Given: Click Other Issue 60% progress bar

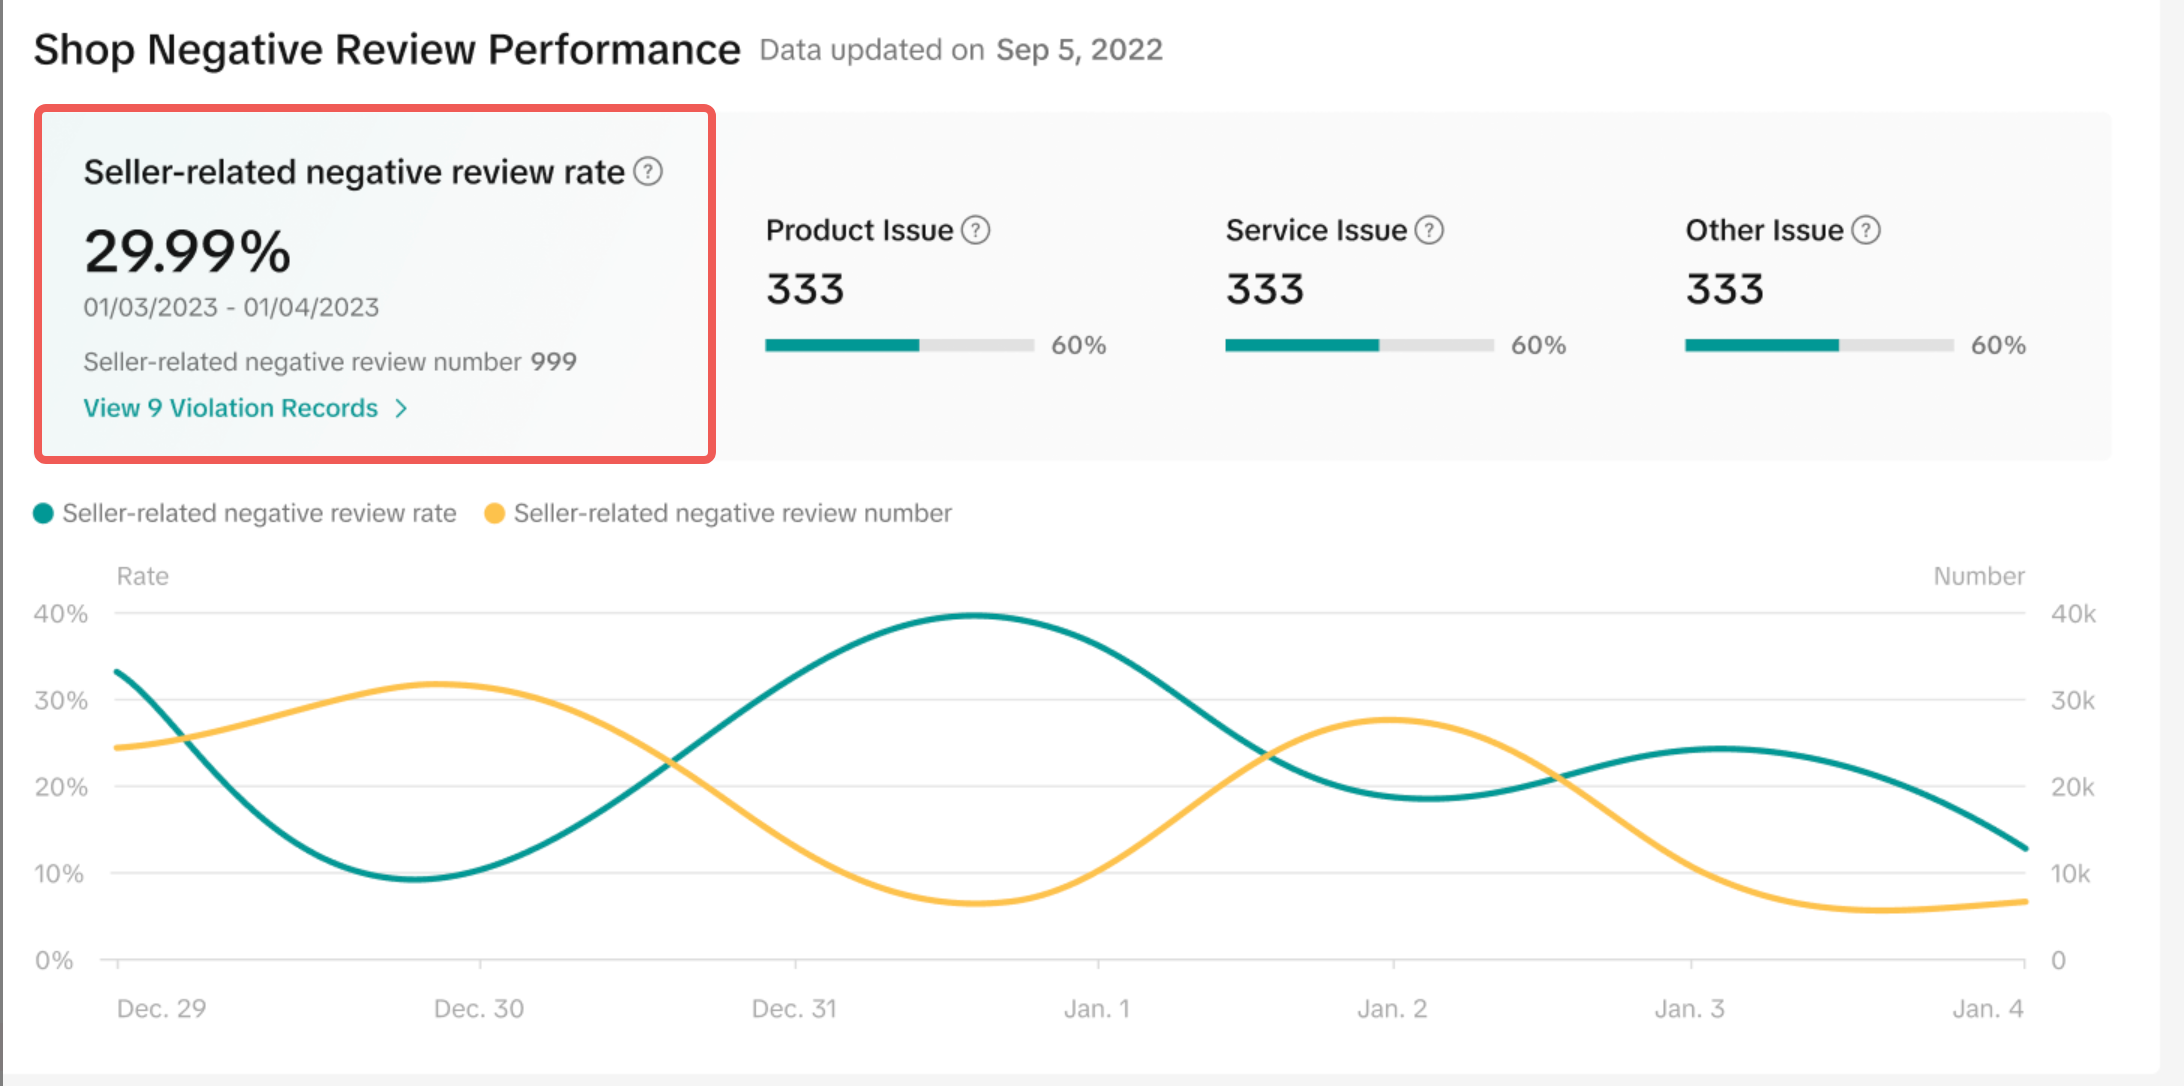Looking at the screenshot, I should (x=1819, y=345).
